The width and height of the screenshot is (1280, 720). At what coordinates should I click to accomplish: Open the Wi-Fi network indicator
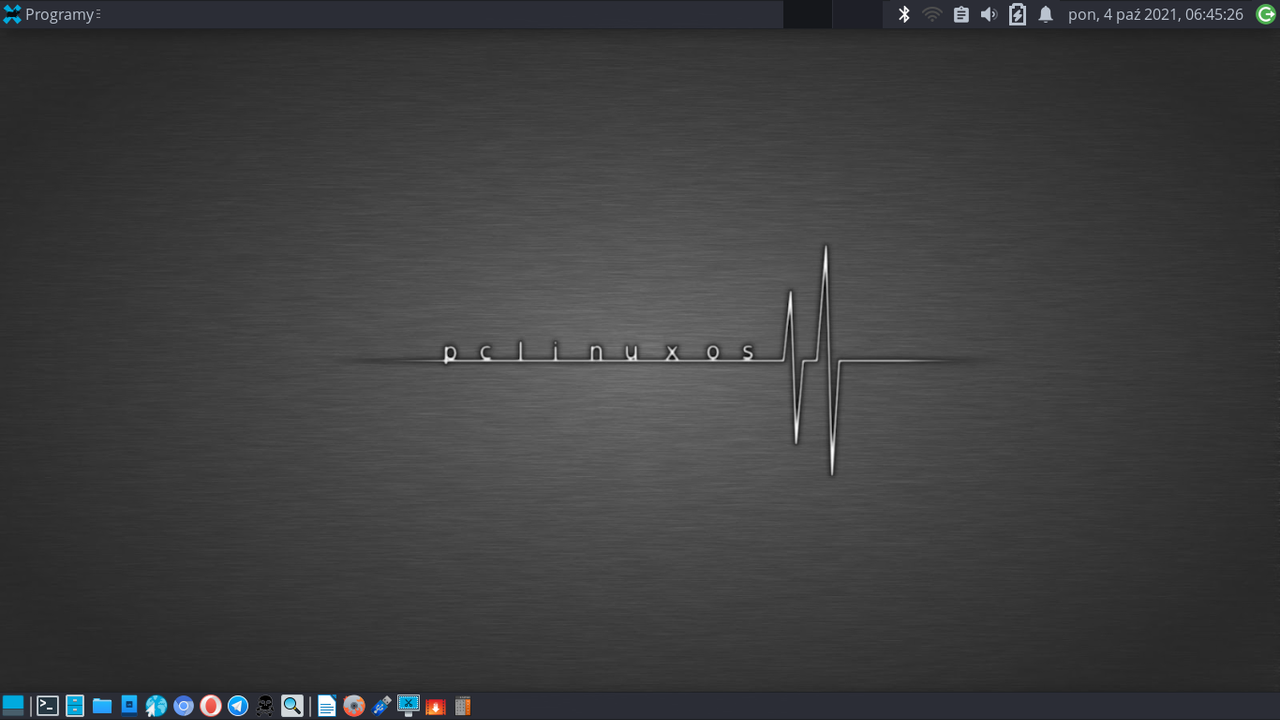point(932,14)
